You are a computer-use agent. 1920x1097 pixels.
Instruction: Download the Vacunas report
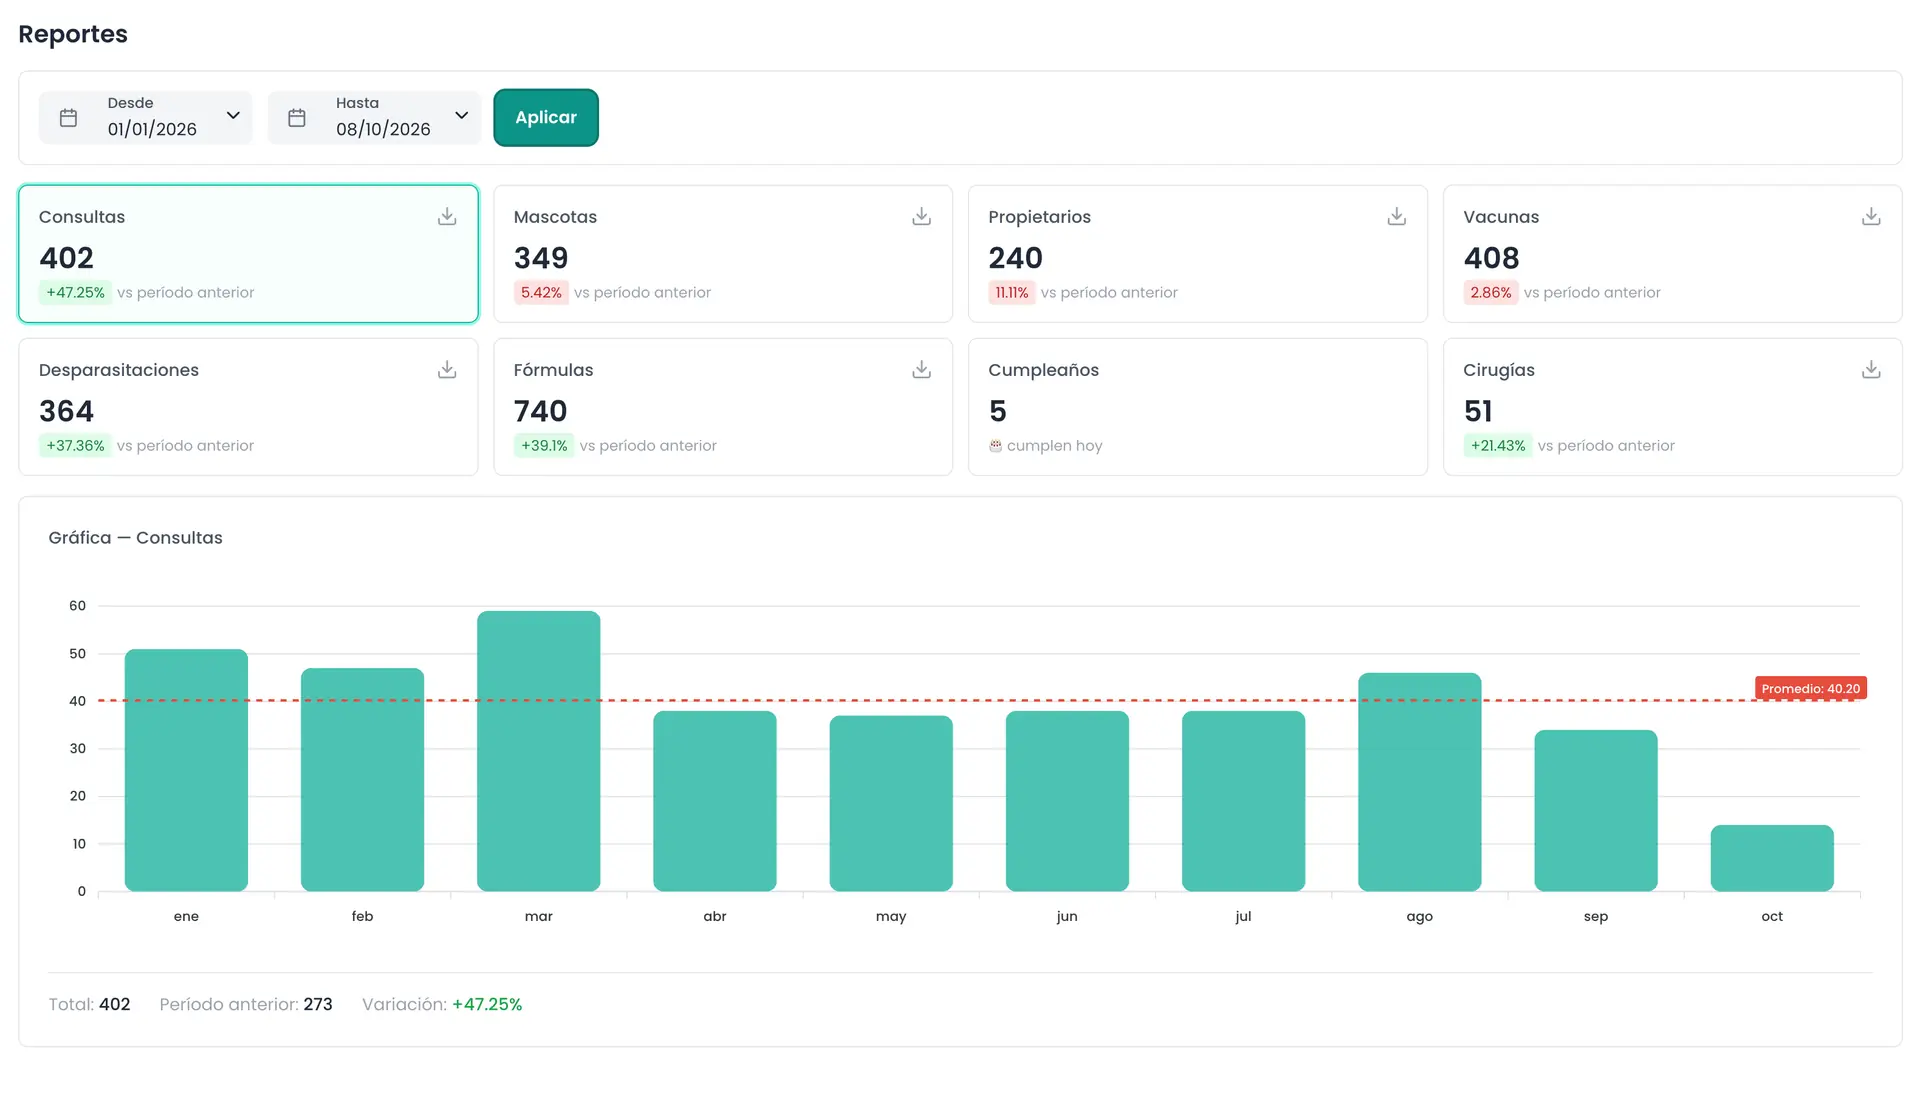1871,217
